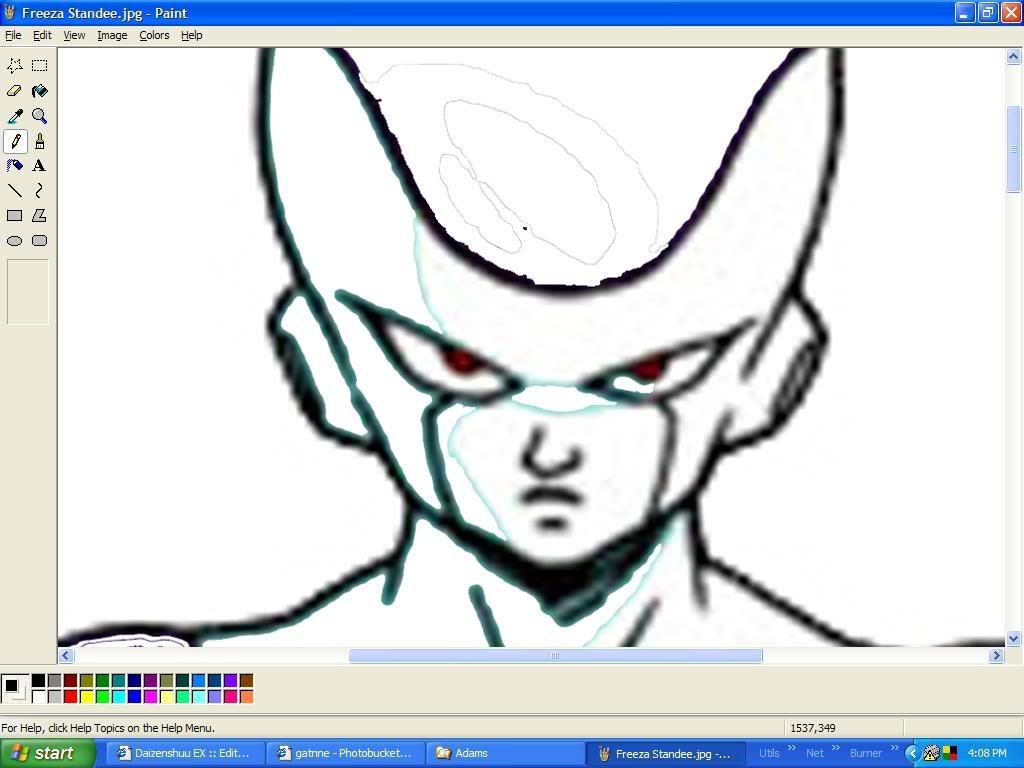Open the Edit menu
The height and width of the screenshot is (768, 1024).
tap(42, 35)
